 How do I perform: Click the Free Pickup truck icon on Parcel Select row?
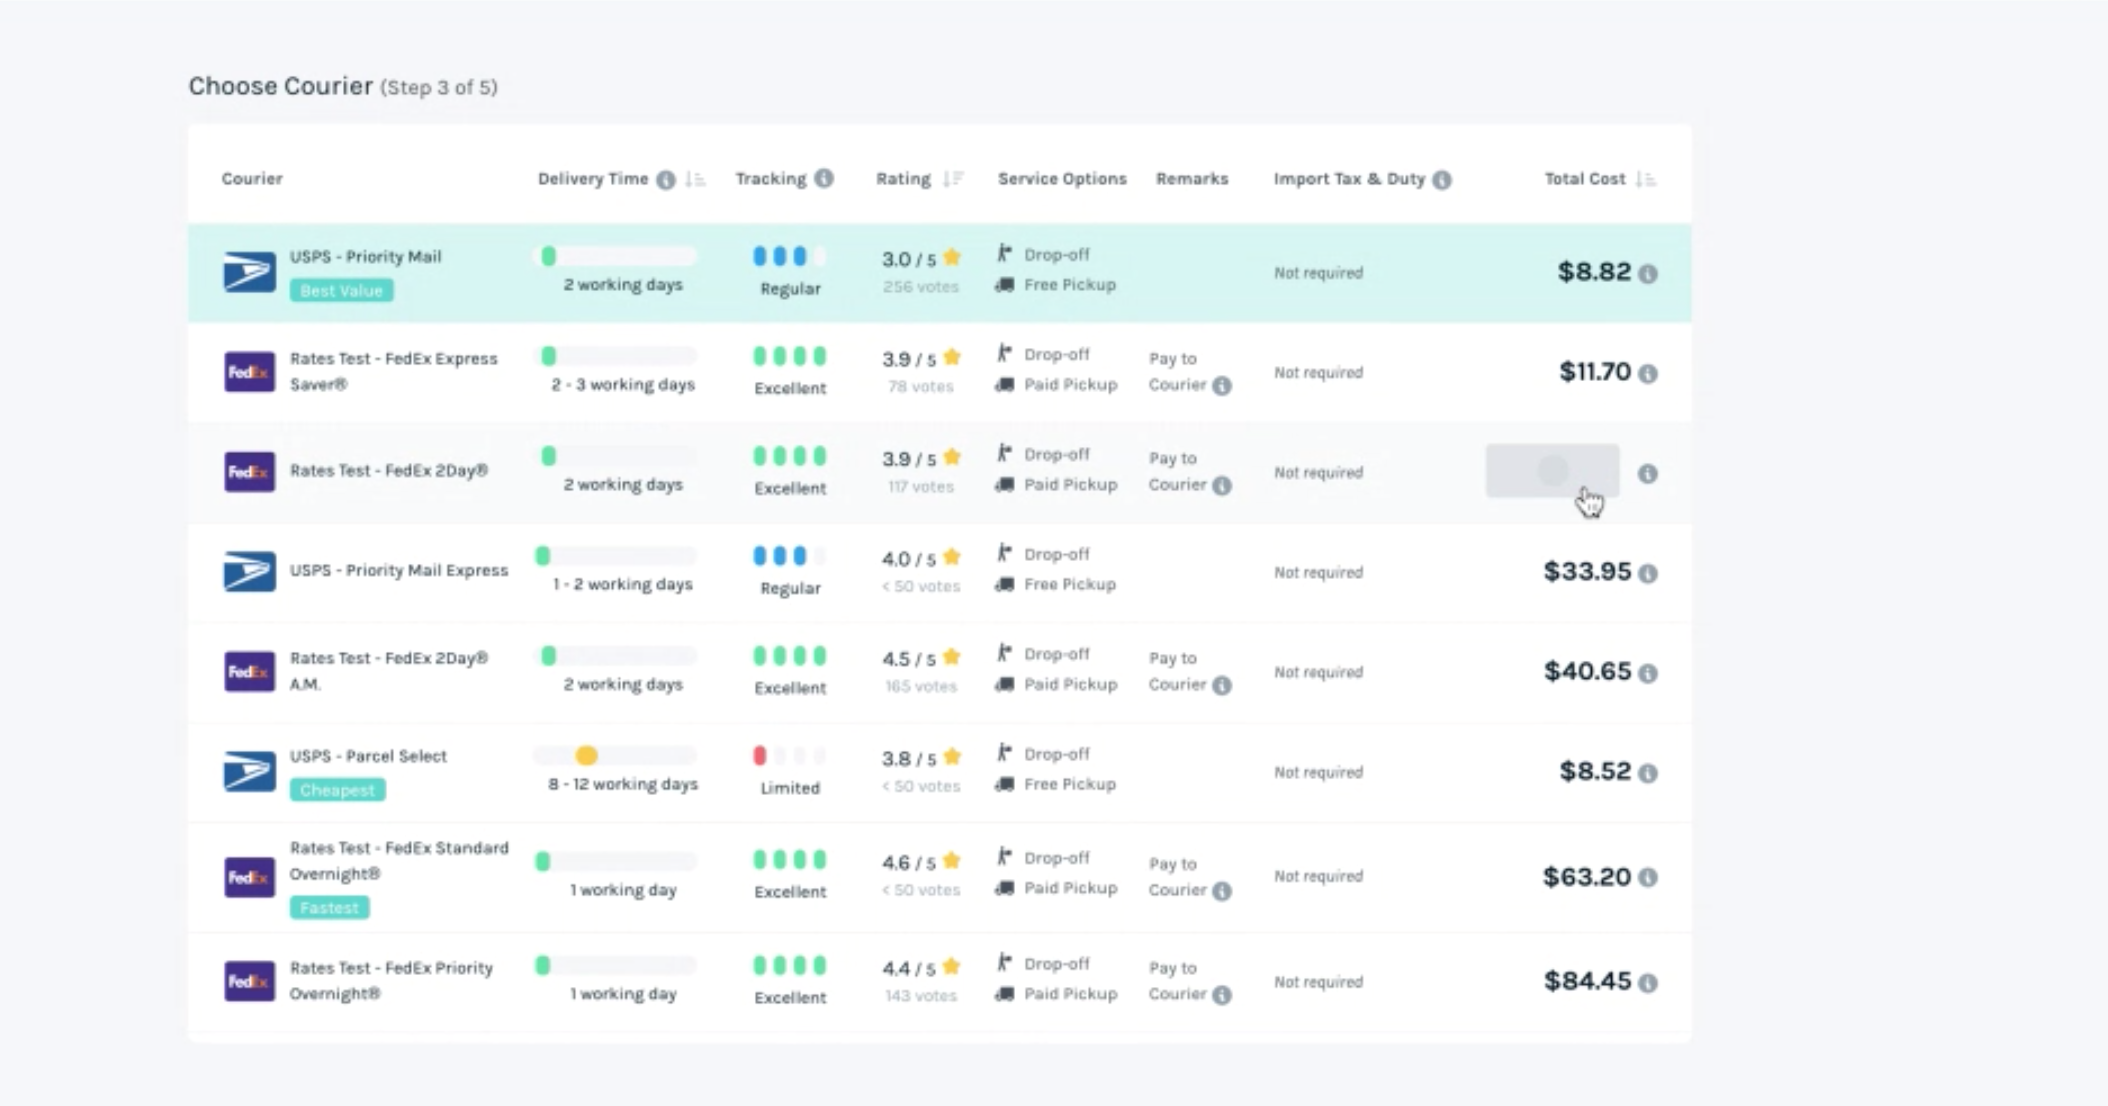1004,785
